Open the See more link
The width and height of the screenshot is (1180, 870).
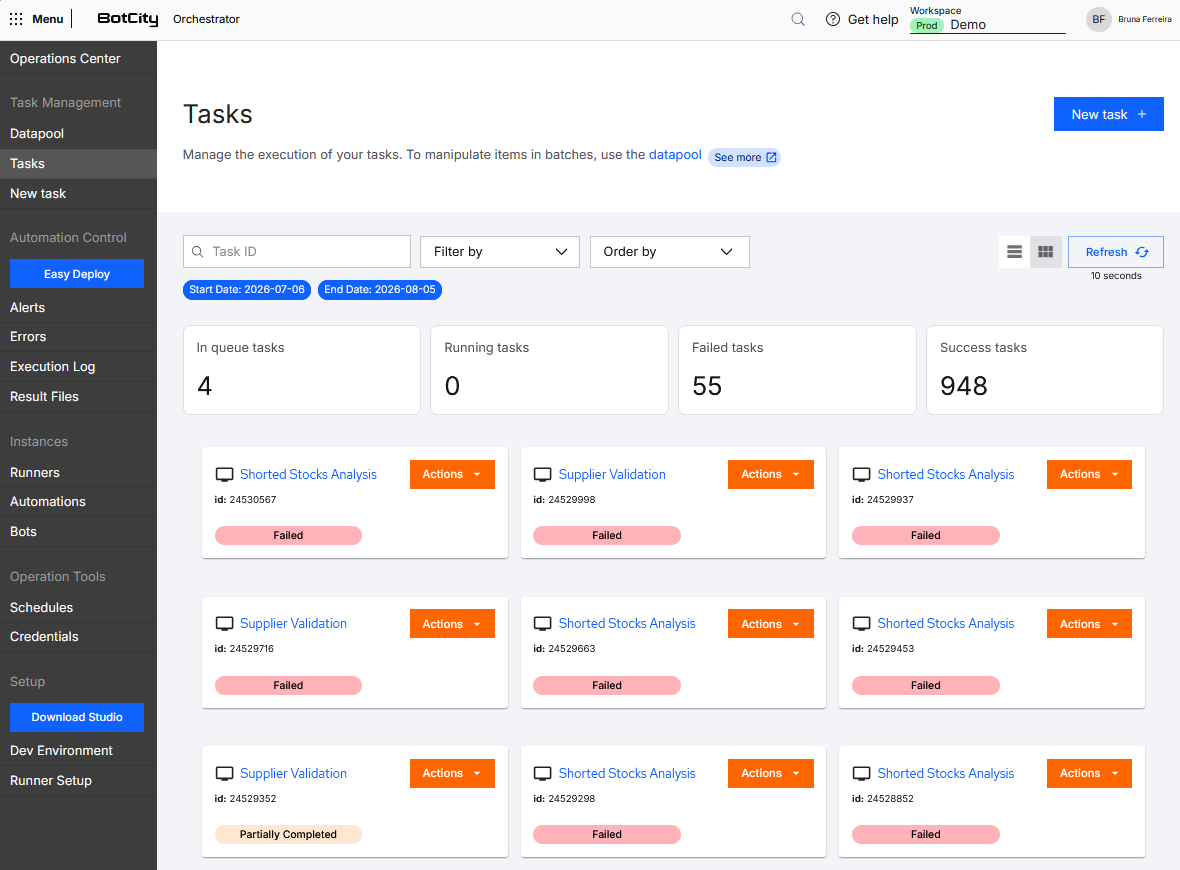point(744,157)
